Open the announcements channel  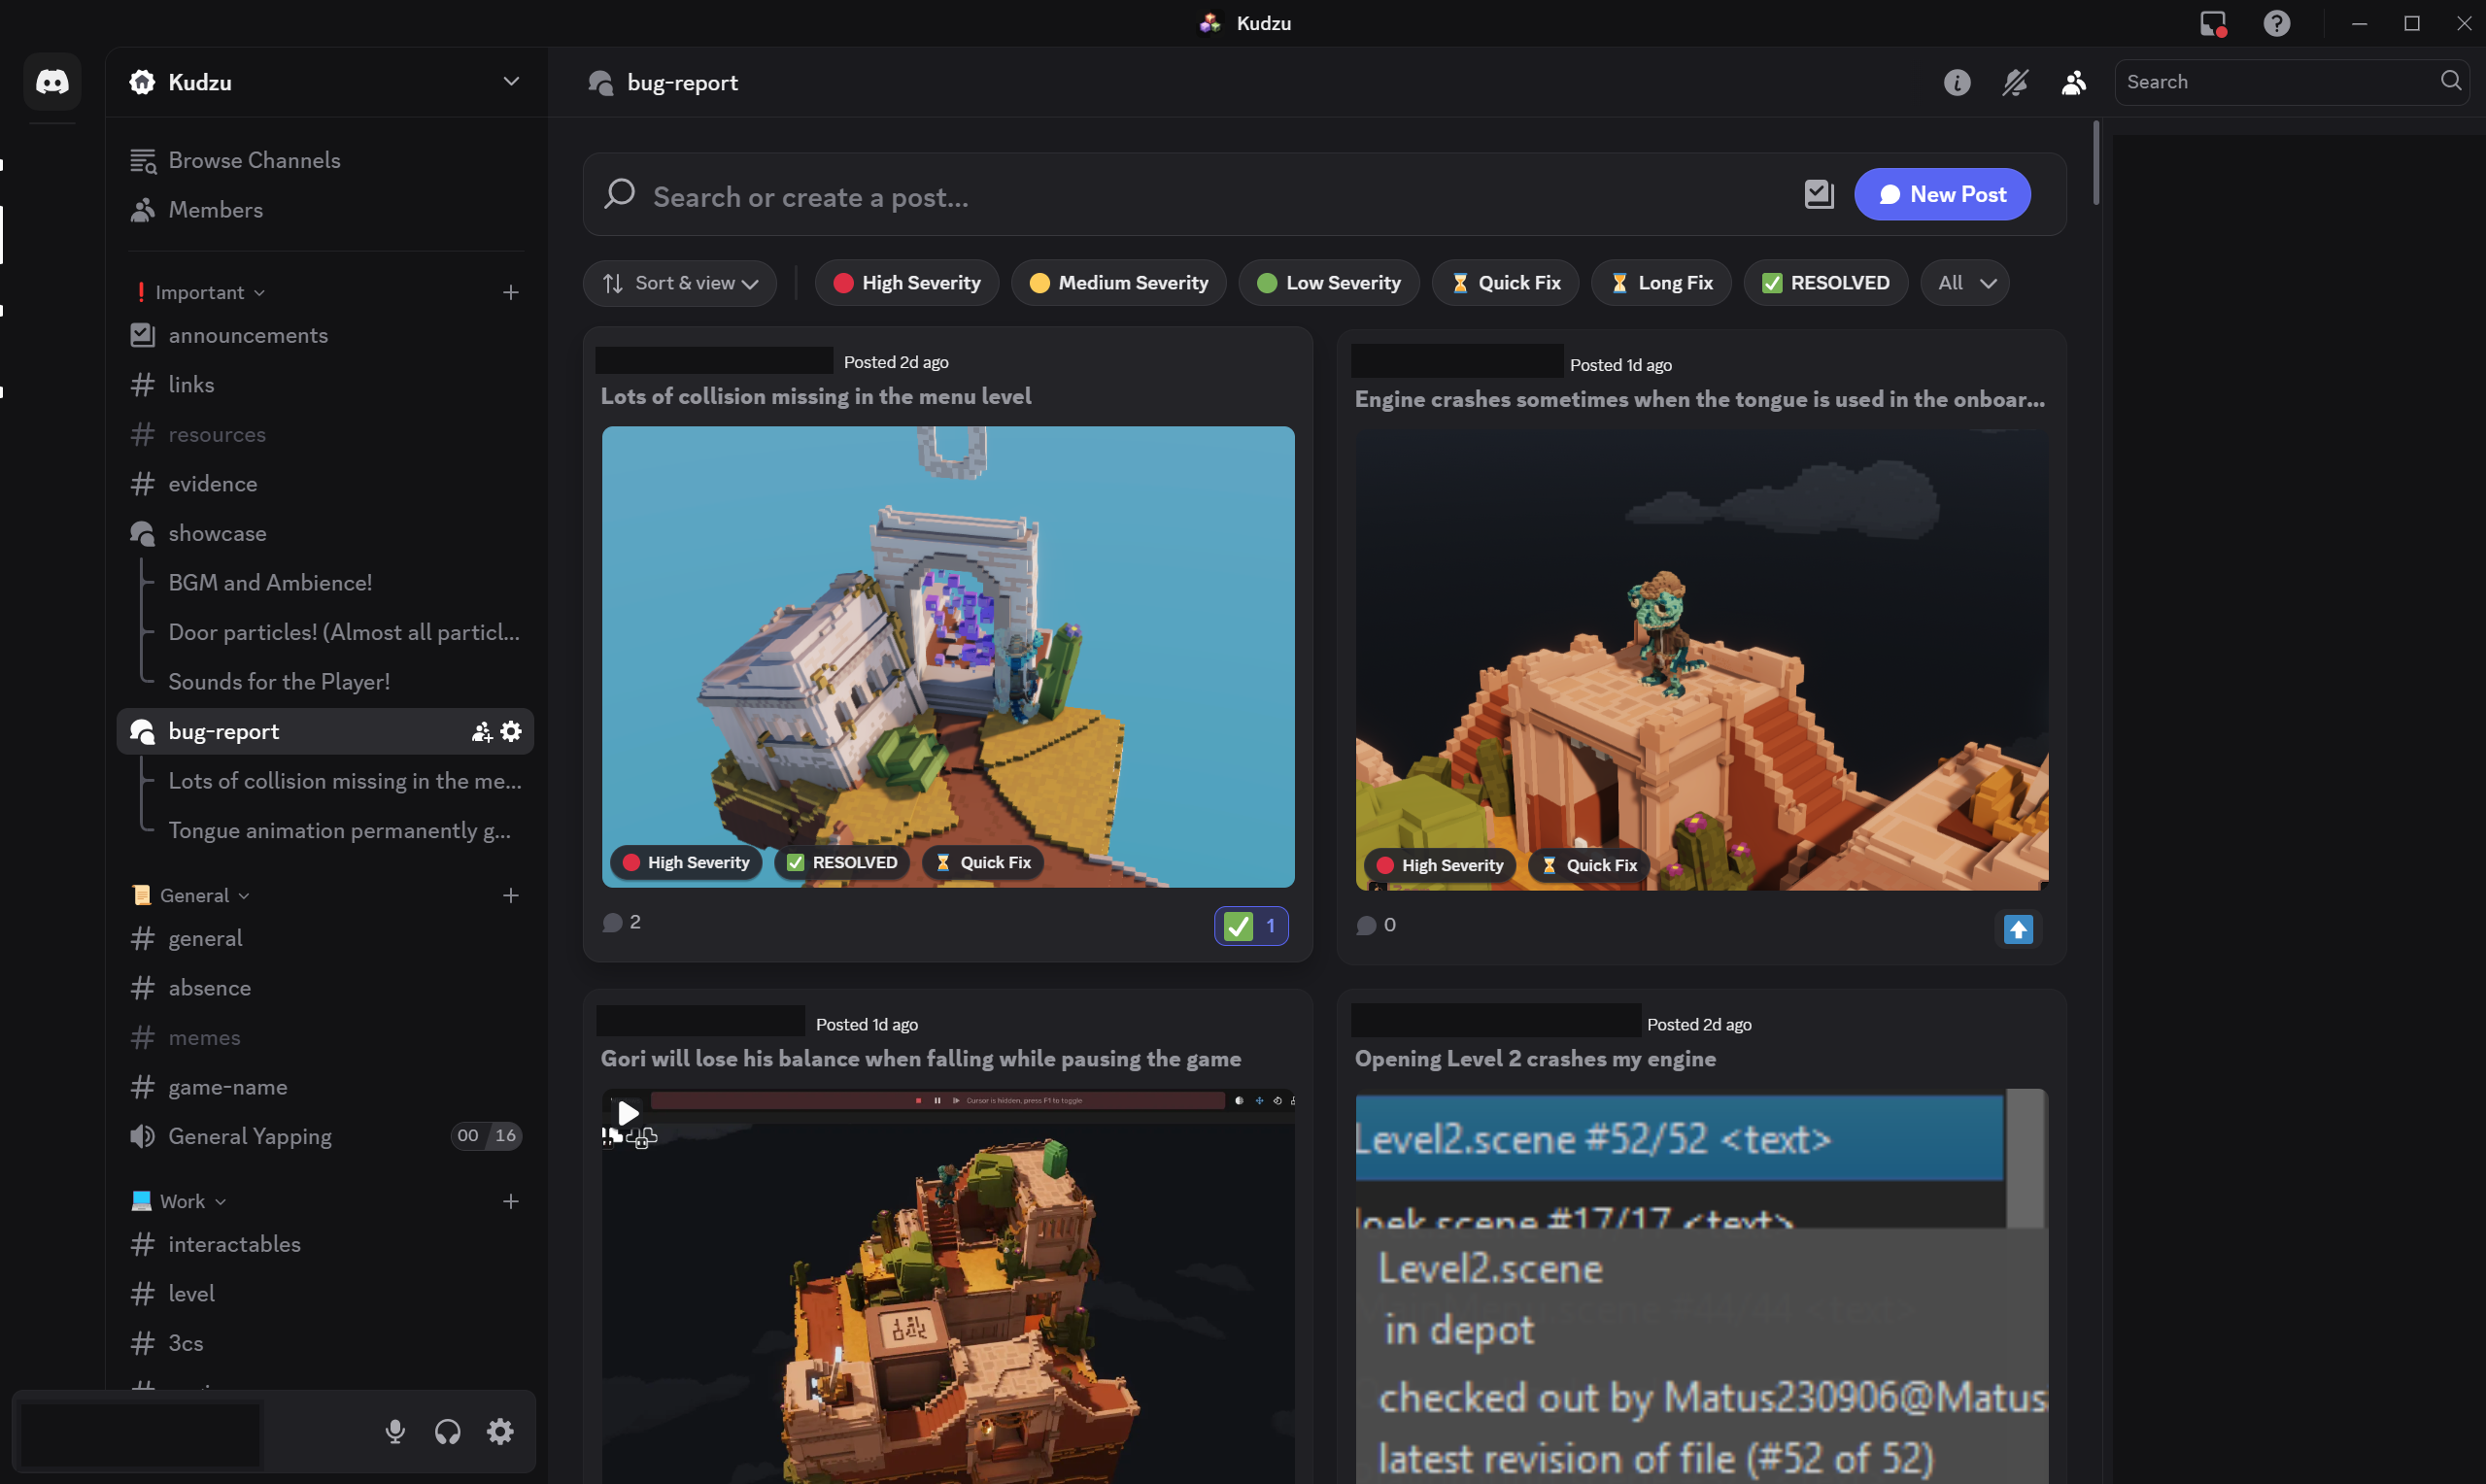coord(325,335)
